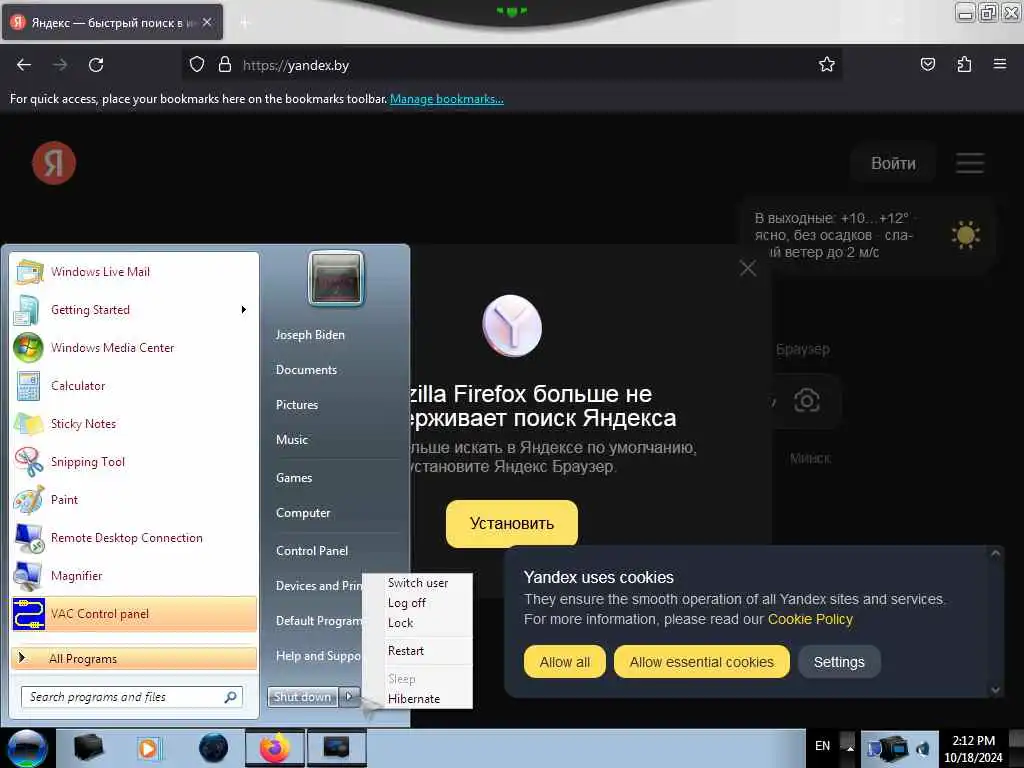Open VAC Control panel icon

28,614
